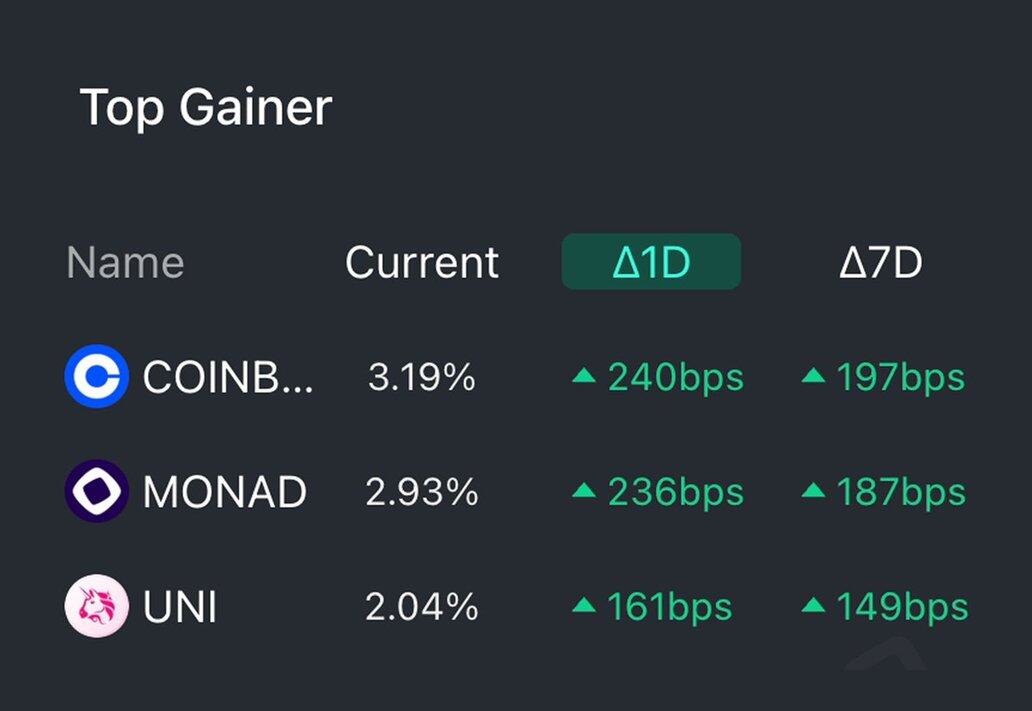Click Coinbase current value 3.19%
The width and height of the screenshot is (1032, 711).
pyautogui.click(x=421, y=378)
